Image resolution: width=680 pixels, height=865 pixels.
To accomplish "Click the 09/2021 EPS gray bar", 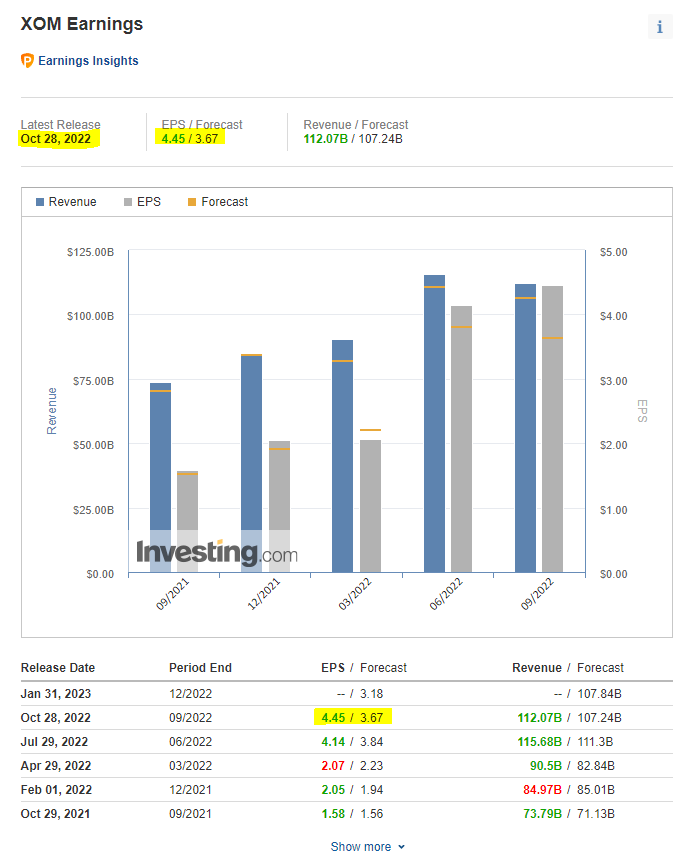I will 187,522.
